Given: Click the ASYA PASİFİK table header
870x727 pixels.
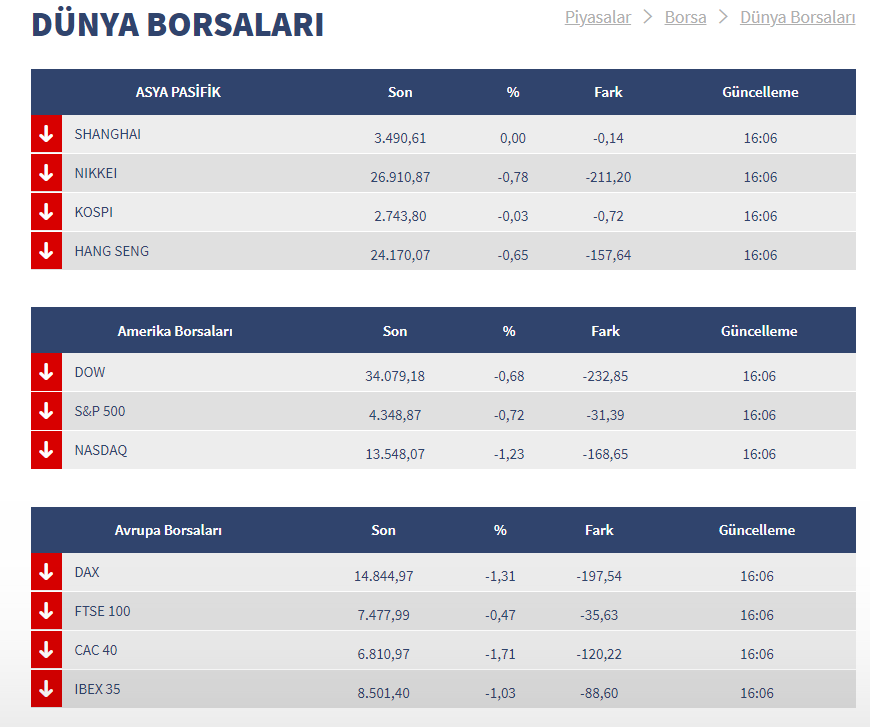Looking at the screenshot, I should [178, 92].
